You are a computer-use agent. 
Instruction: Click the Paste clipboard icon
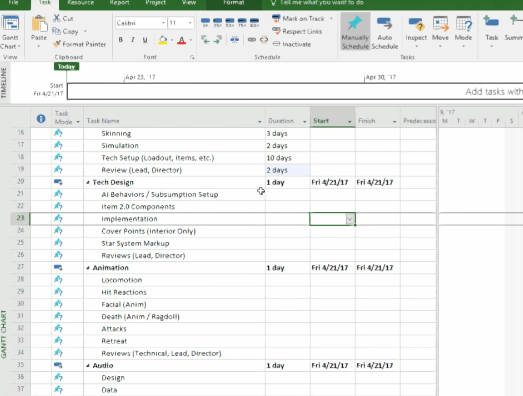point(39,24)
